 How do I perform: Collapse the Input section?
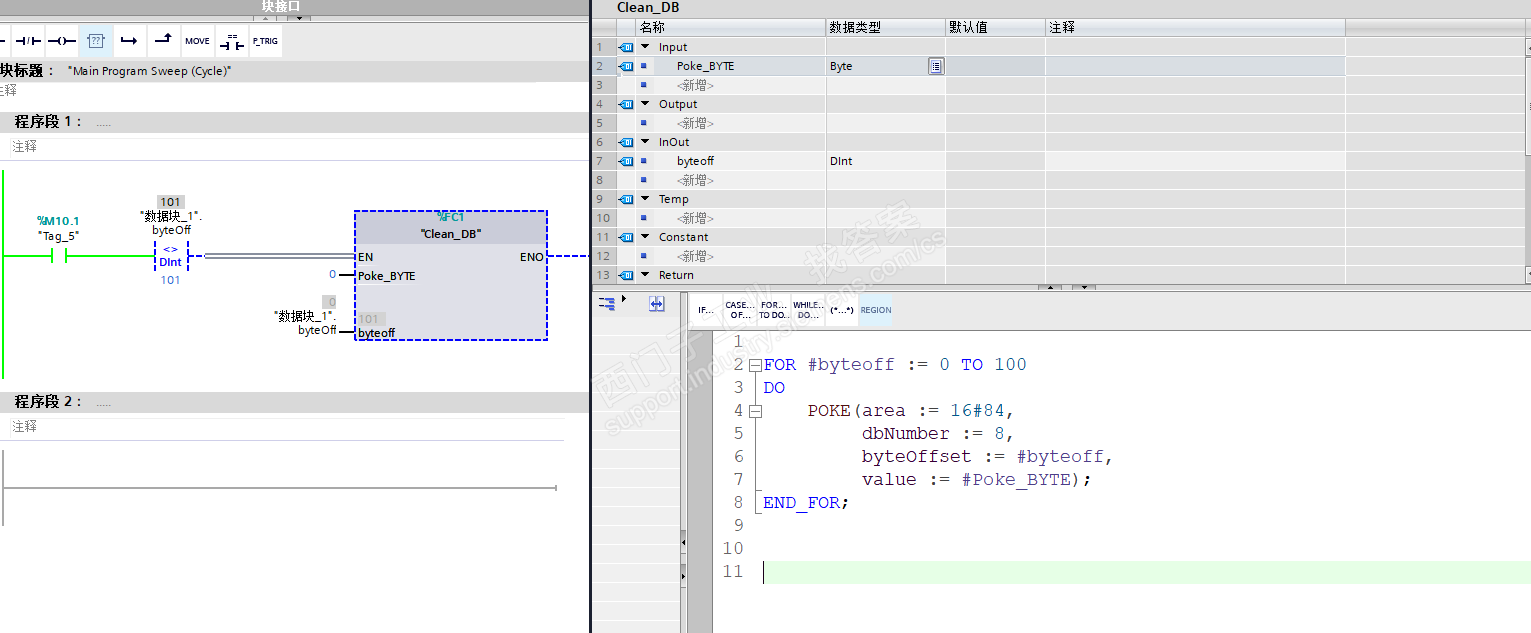[645, 47]
